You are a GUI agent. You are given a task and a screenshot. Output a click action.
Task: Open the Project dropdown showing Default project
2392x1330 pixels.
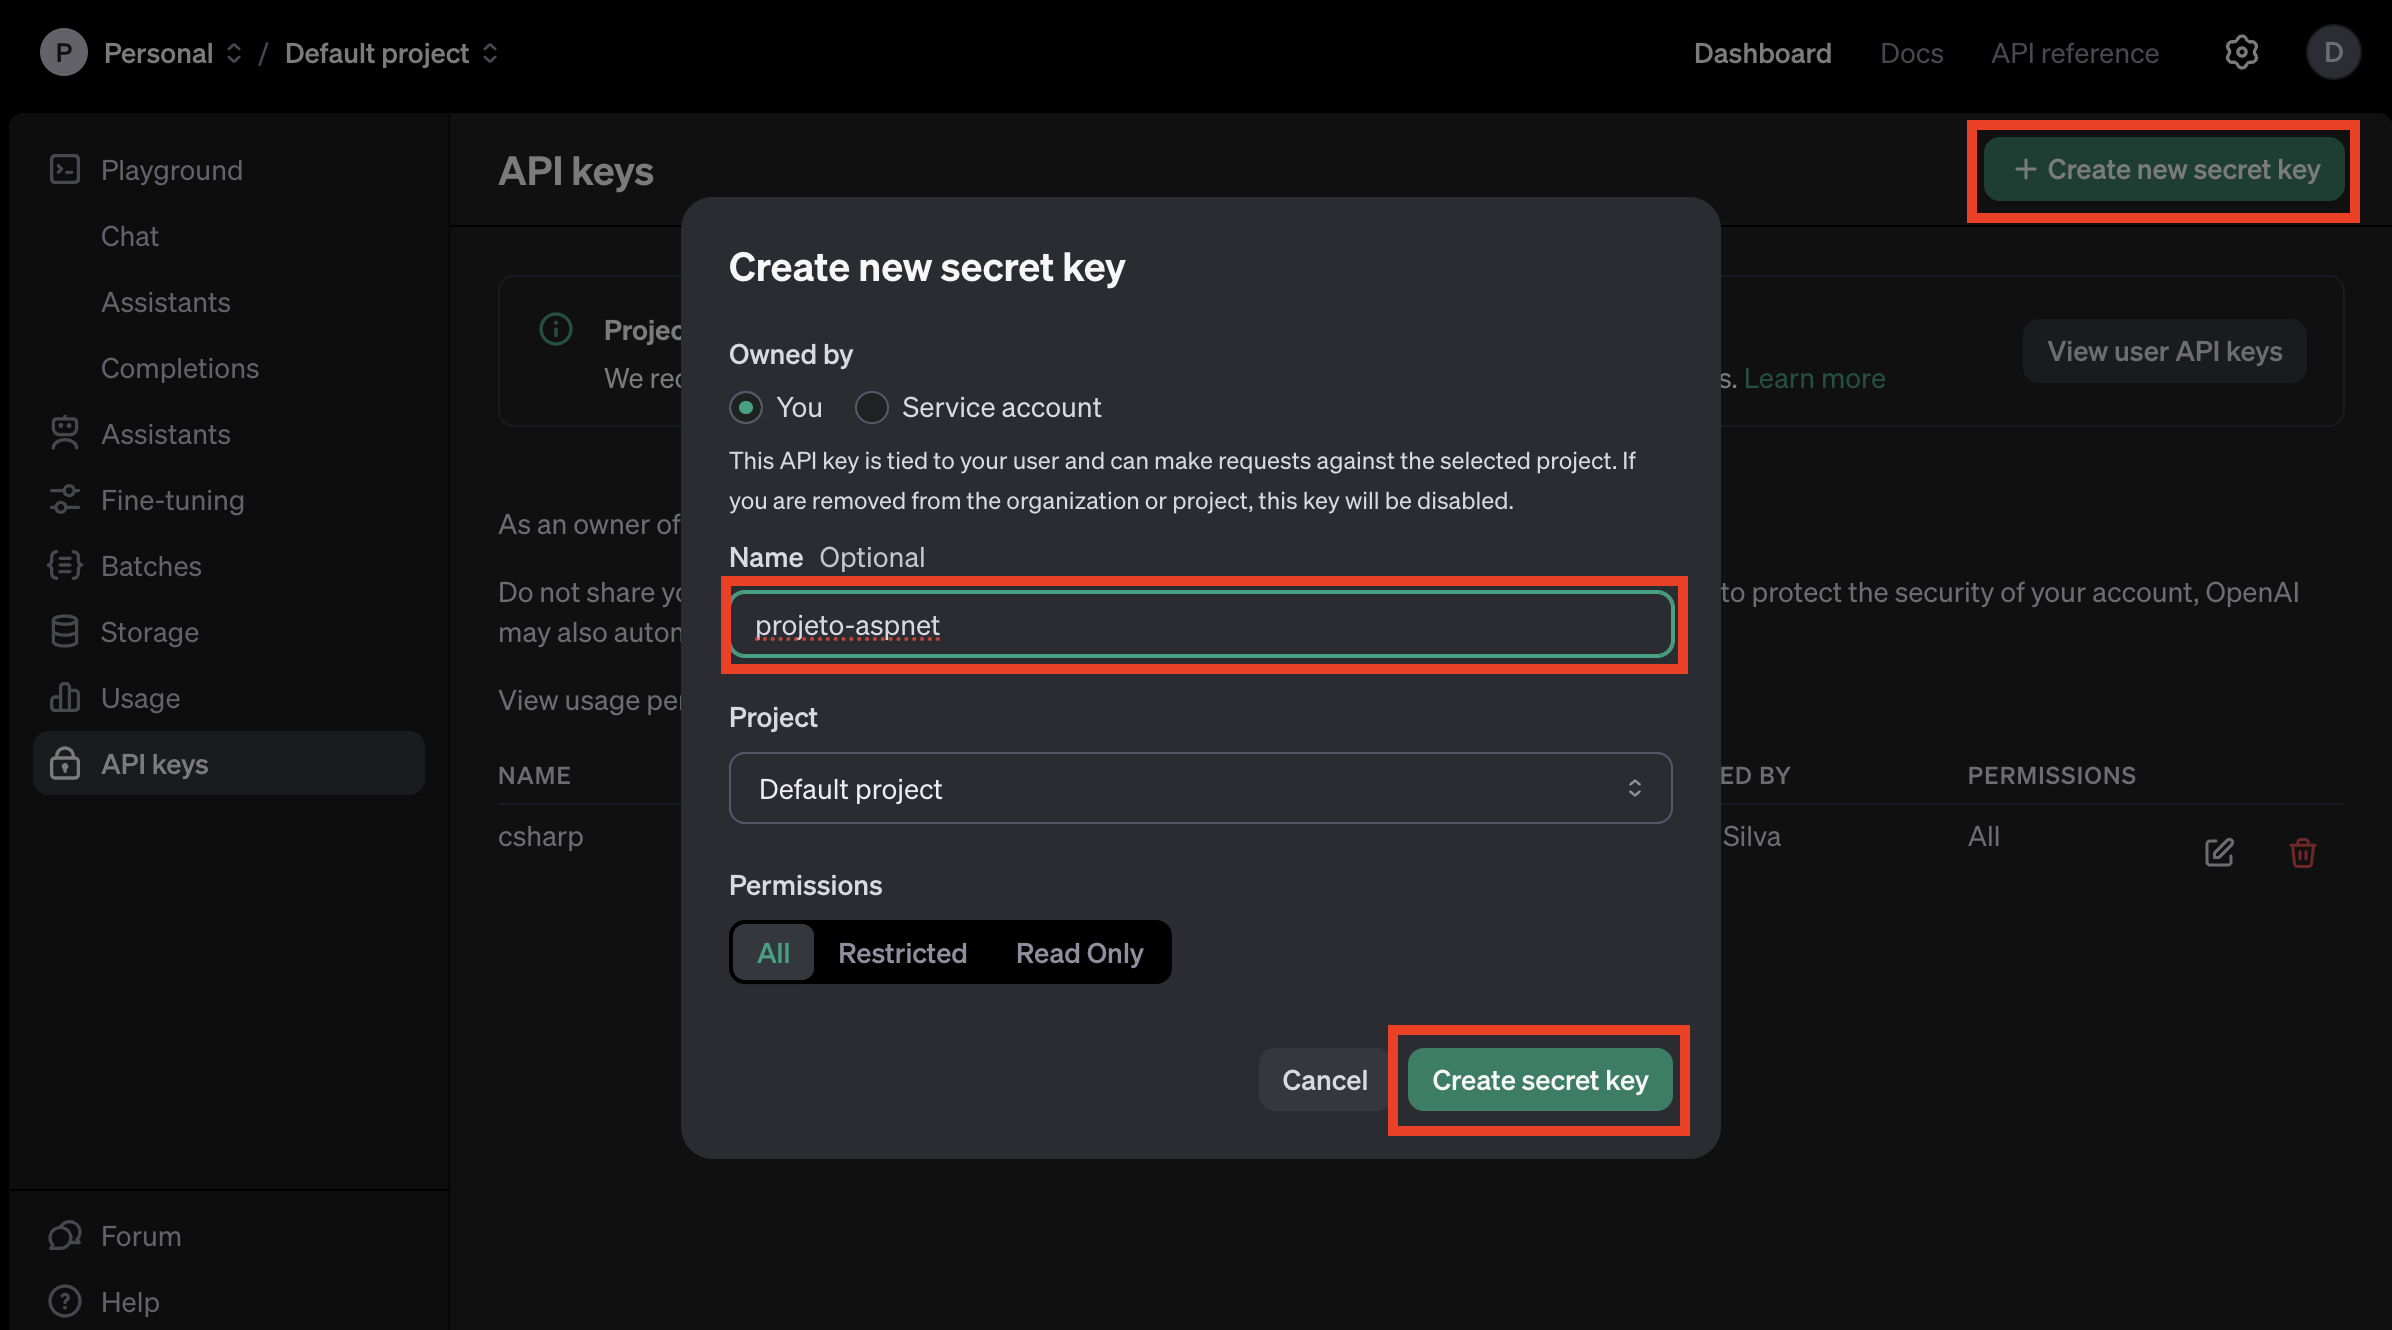(1199, 788)
